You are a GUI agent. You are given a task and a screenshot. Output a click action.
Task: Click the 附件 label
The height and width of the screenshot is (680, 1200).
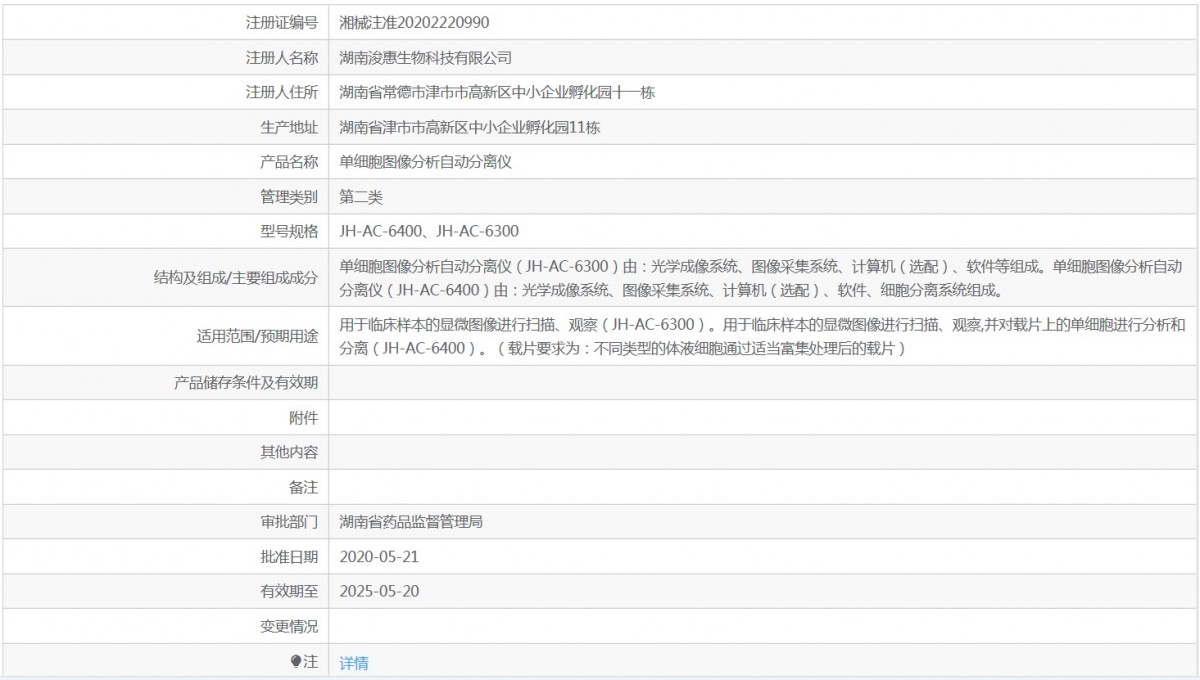(304, 418)
